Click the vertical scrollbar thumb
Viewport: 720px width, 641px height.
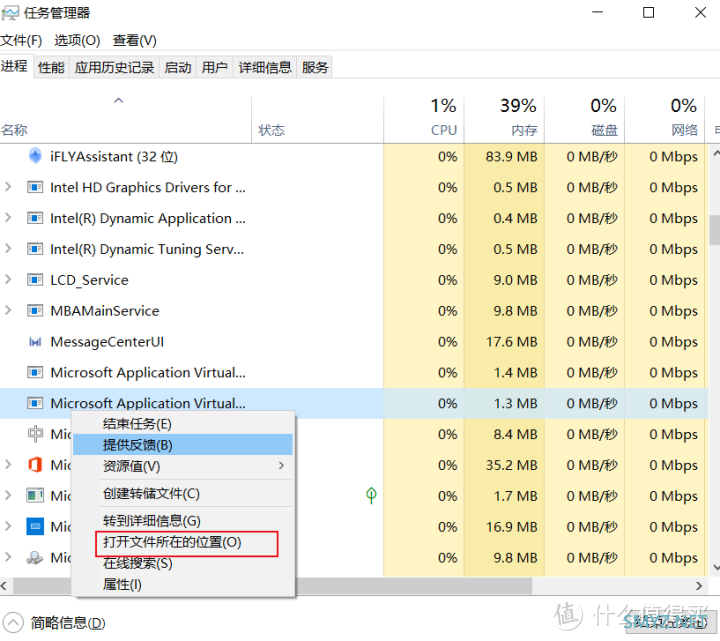[x=714, y=230]
